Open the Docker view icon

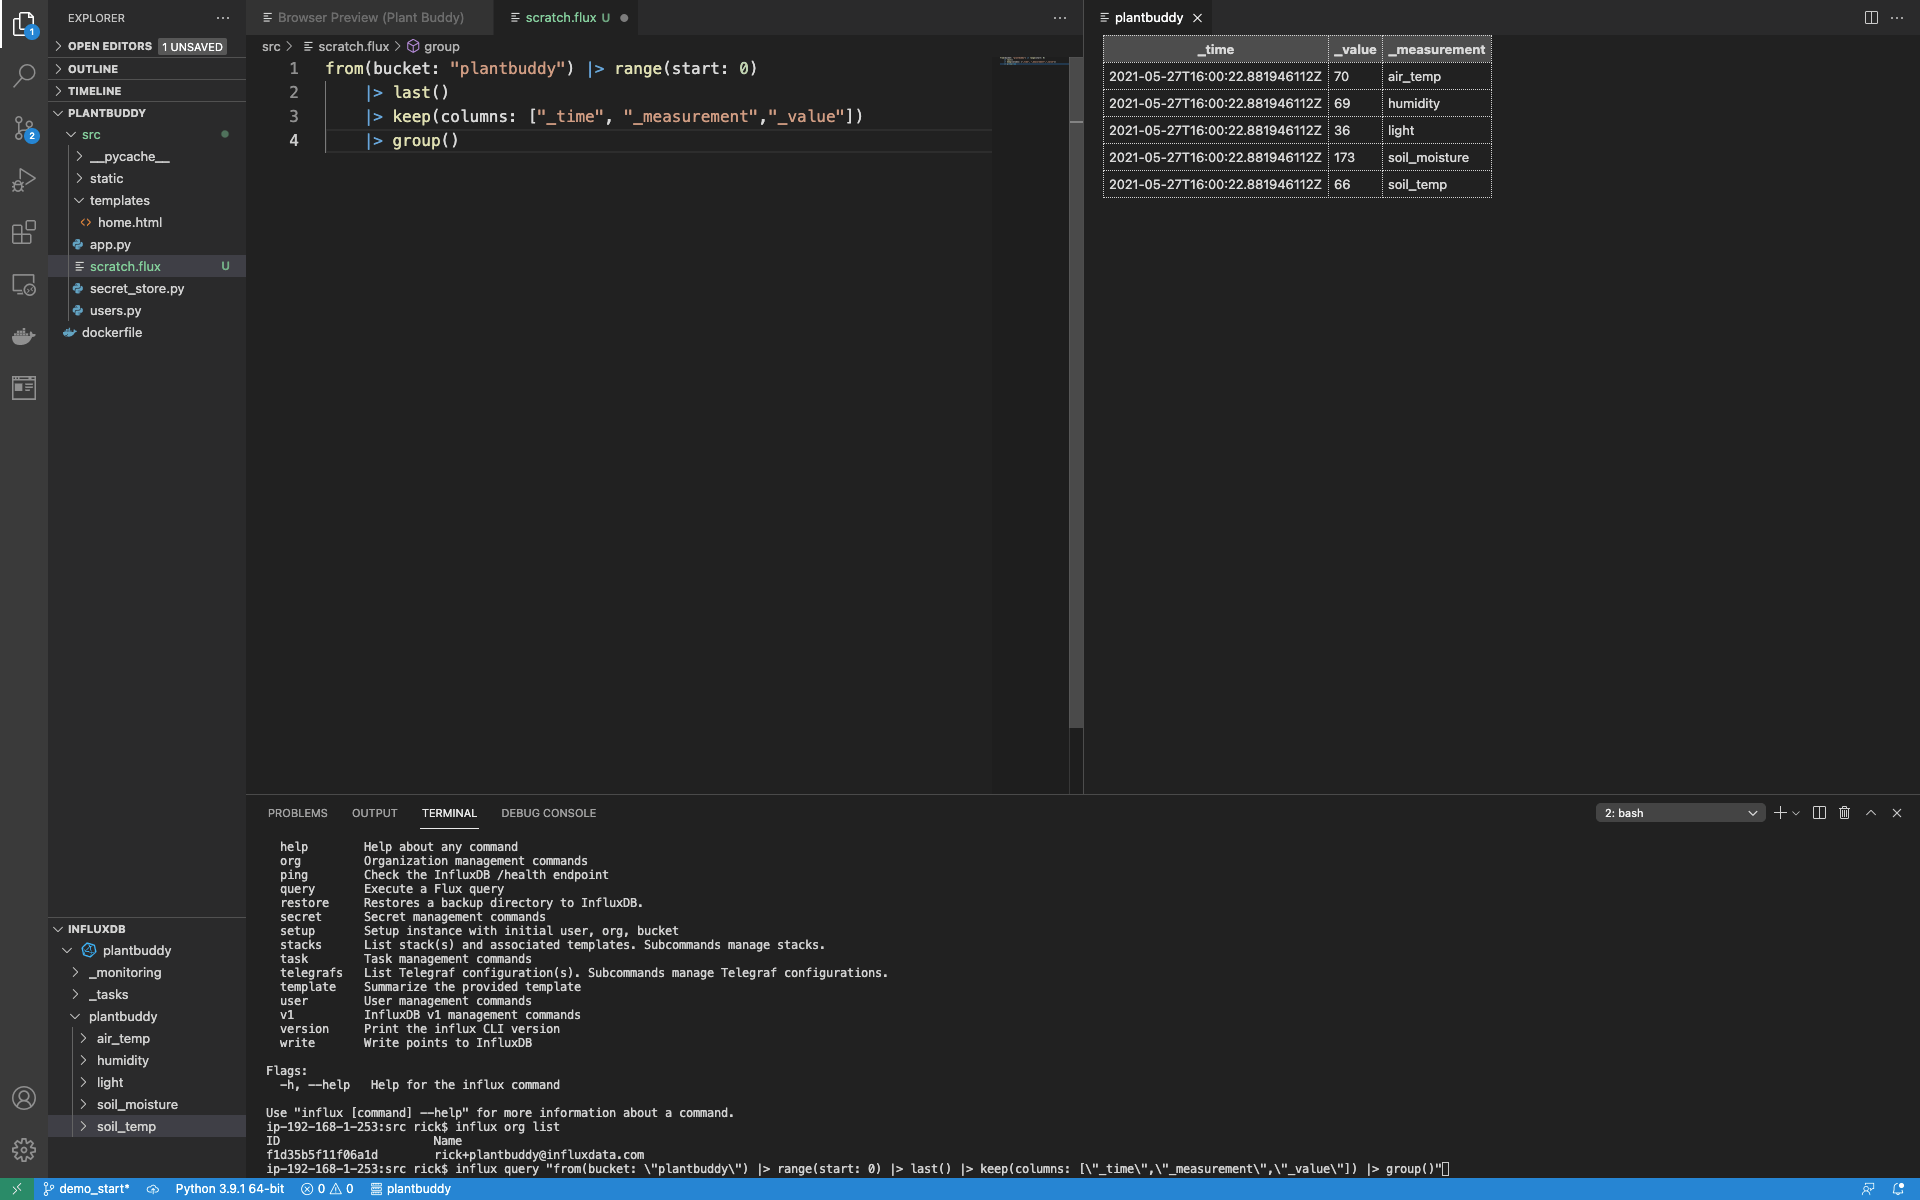[x=24, y=336]
